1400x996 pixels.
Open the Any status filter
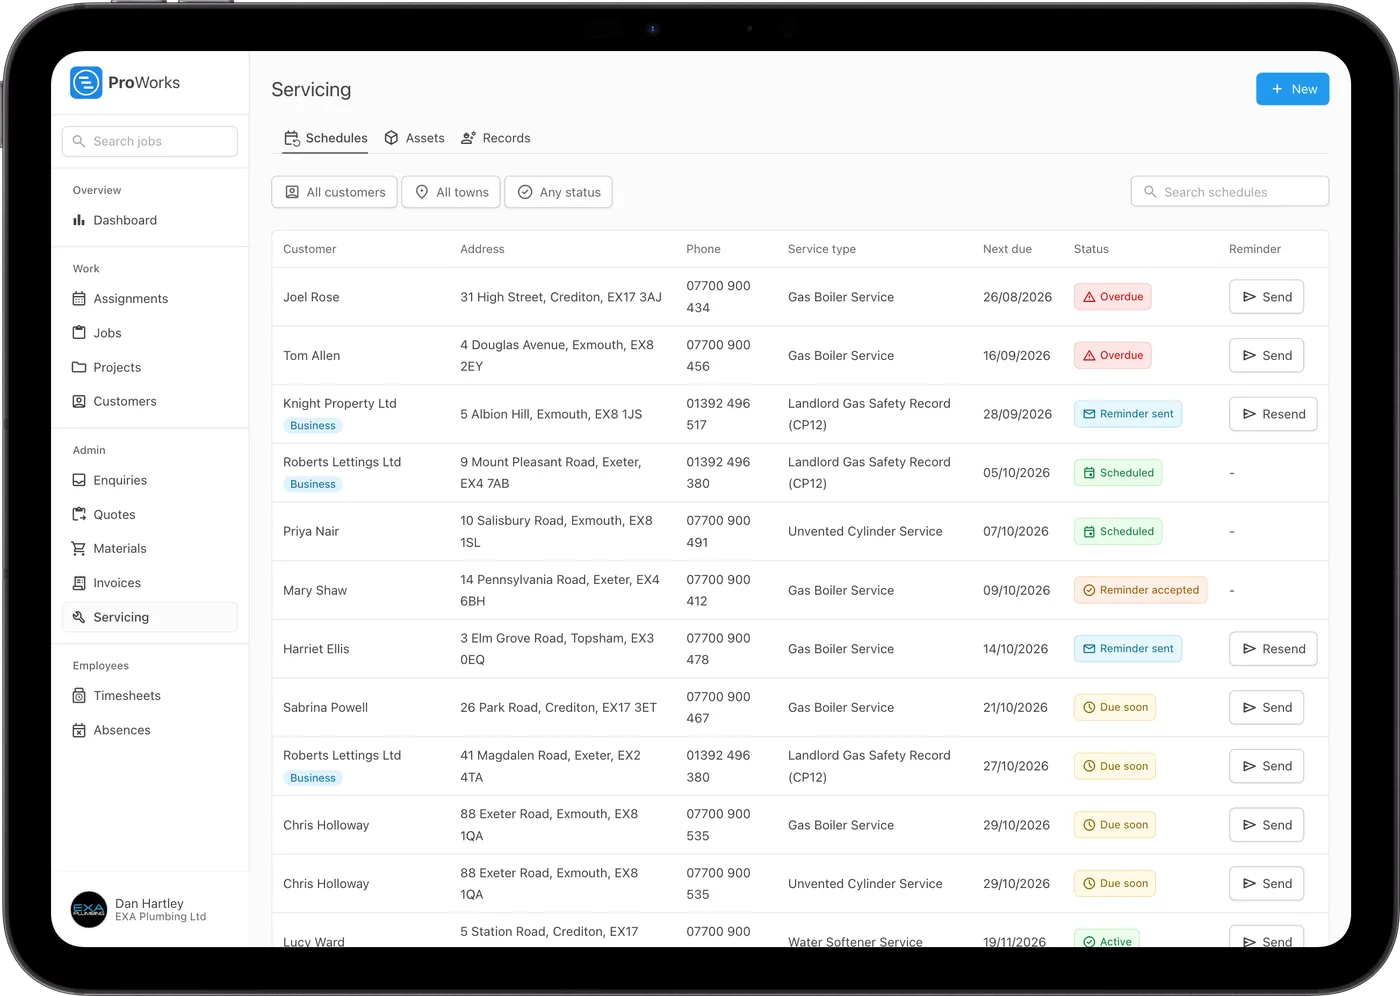(x=559, y=192)
